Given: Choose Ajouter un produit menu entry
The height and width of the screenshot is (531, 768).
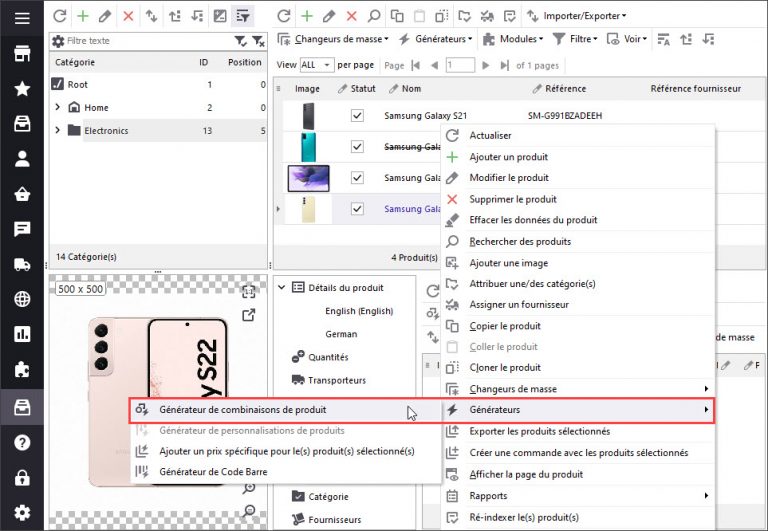Looking at the screenshot, I should click(578, 157).
